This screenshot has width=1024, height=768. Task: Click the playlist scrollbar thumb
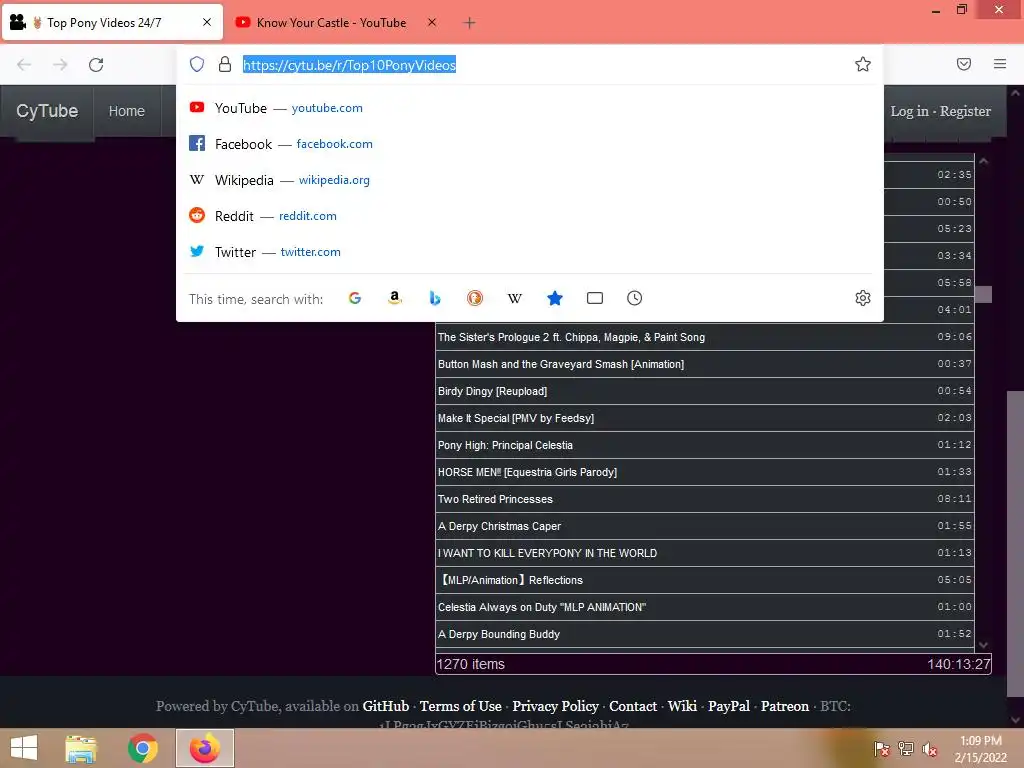[x=984, y=295]
